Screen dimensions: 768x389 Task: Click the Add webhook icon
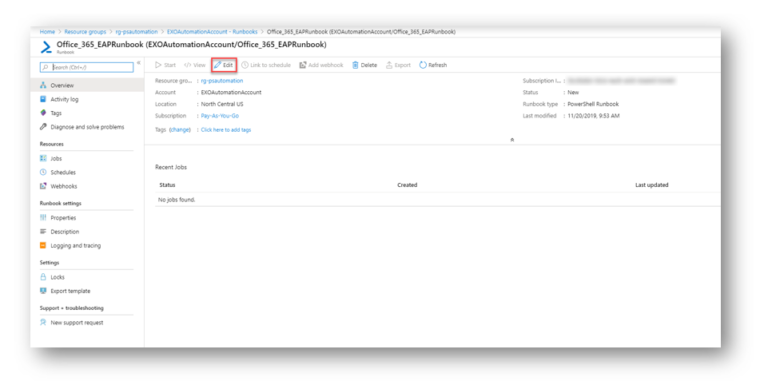pos(303,65)
